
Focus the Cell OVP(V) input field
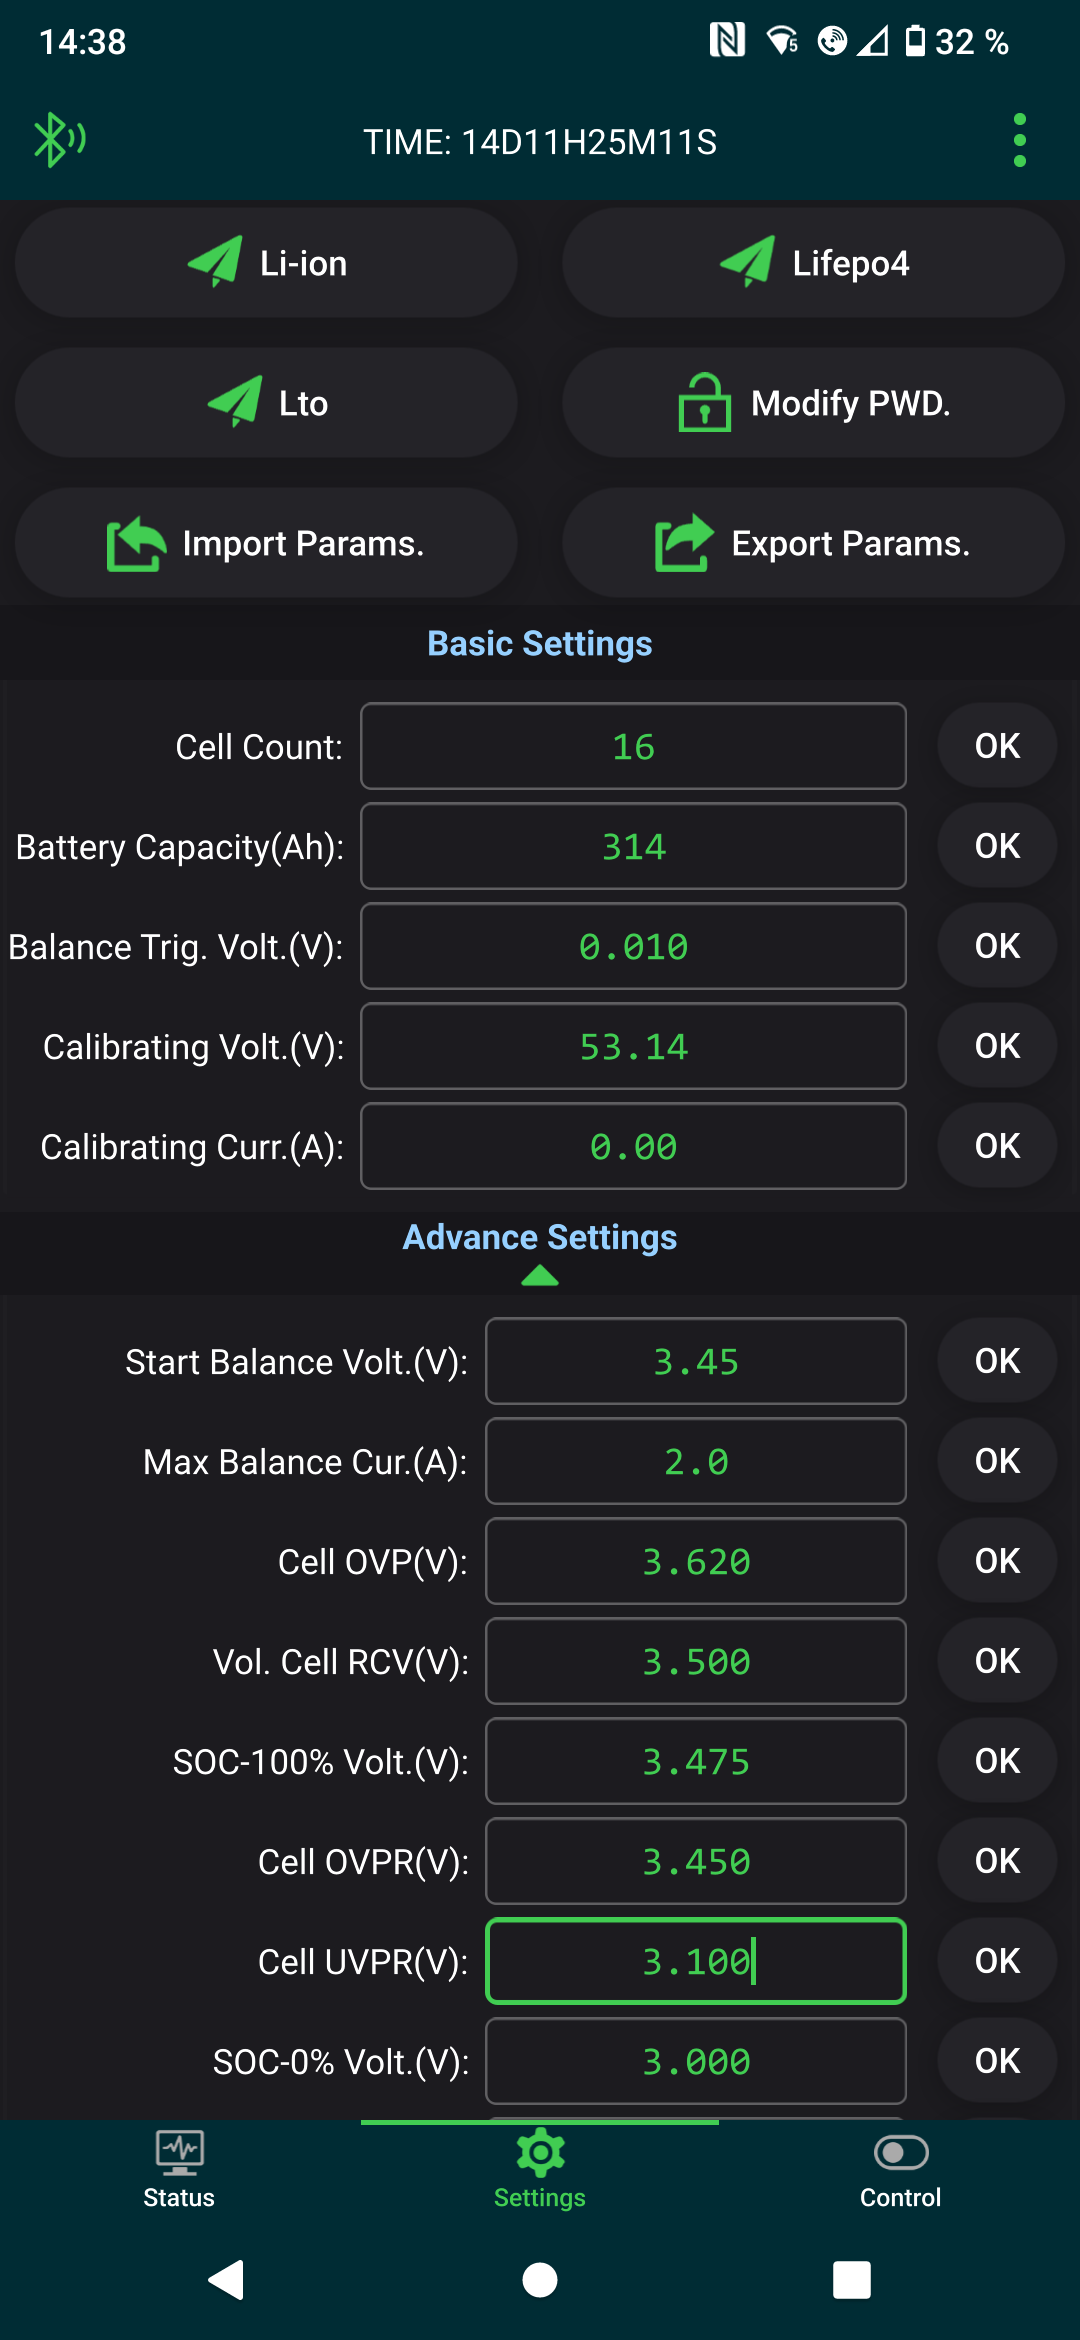click(696, 1561)
